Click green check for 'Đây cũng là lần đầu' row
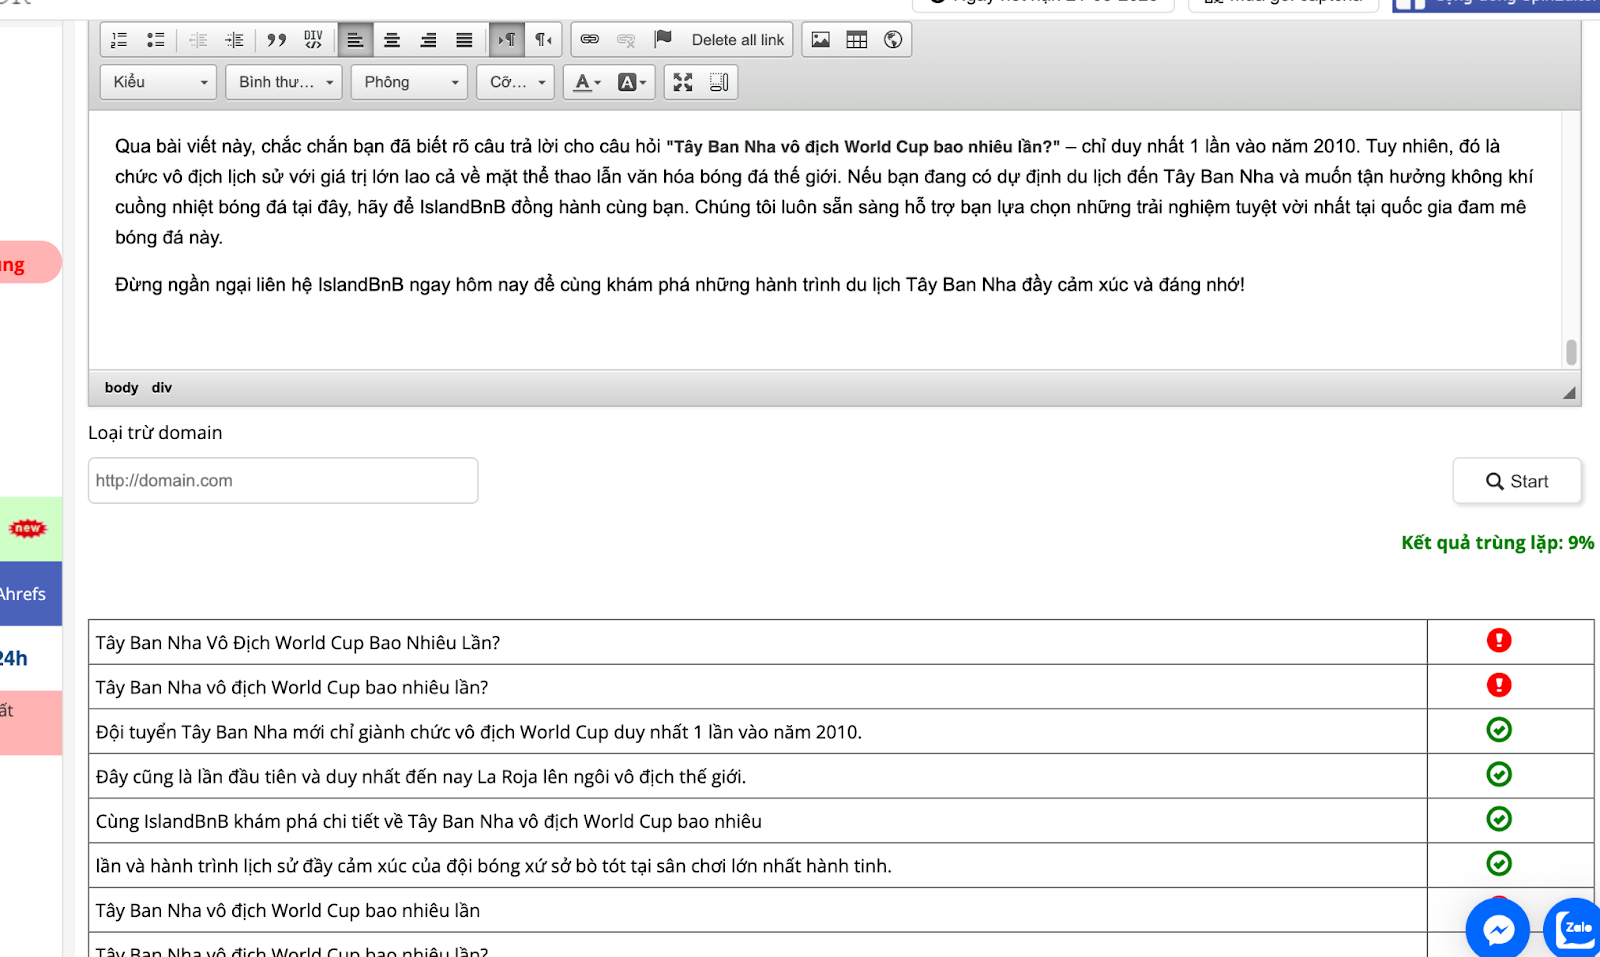Image resolution: width=1600 pixels, height=957 pixels. (1499, 774)
